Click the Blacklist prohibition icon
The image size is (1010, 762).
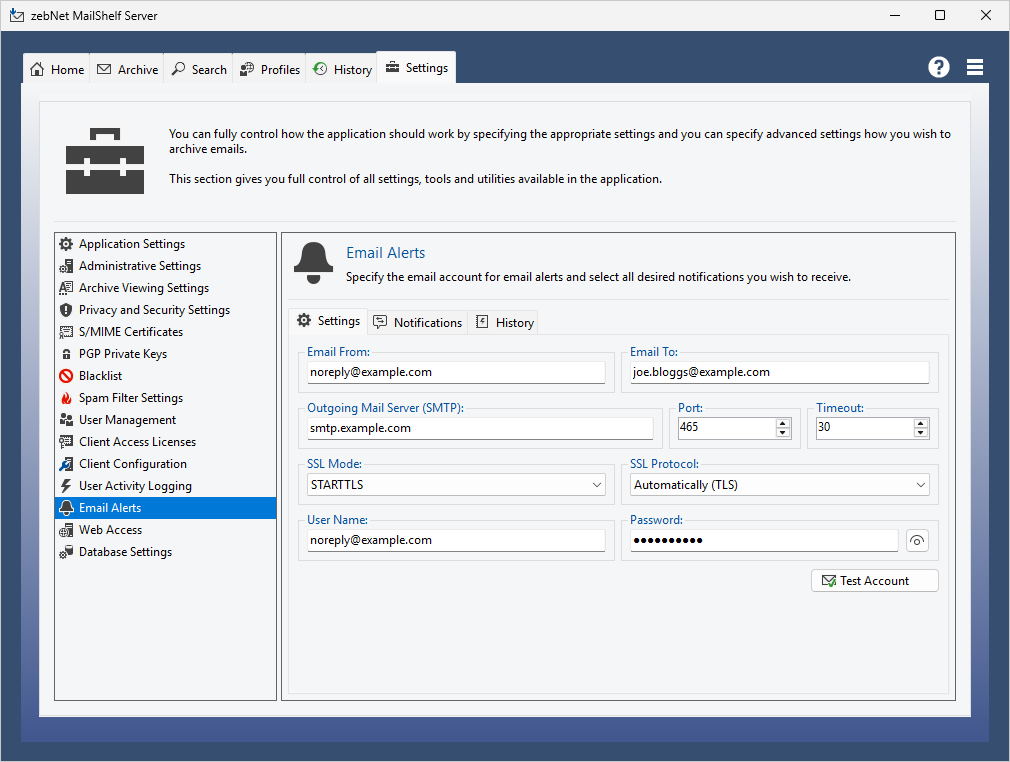point(66,376)
